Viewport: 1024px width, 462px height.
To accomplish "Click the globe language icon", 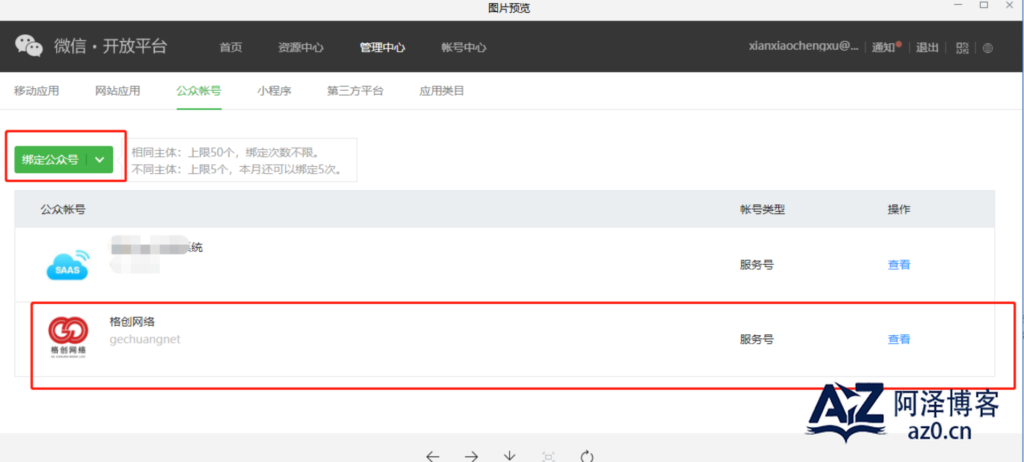I will pyautogui.click(x=988, y=48).
